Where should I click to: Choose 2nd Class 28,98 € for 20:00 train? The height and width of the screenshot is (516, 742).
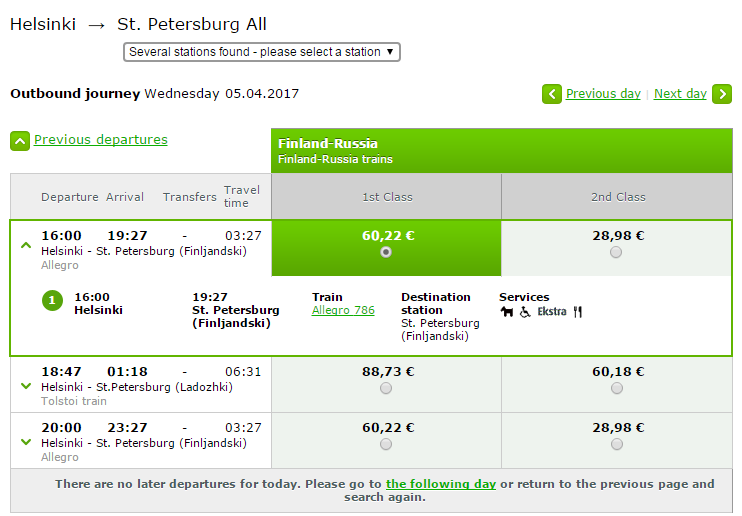click(616, 444)
